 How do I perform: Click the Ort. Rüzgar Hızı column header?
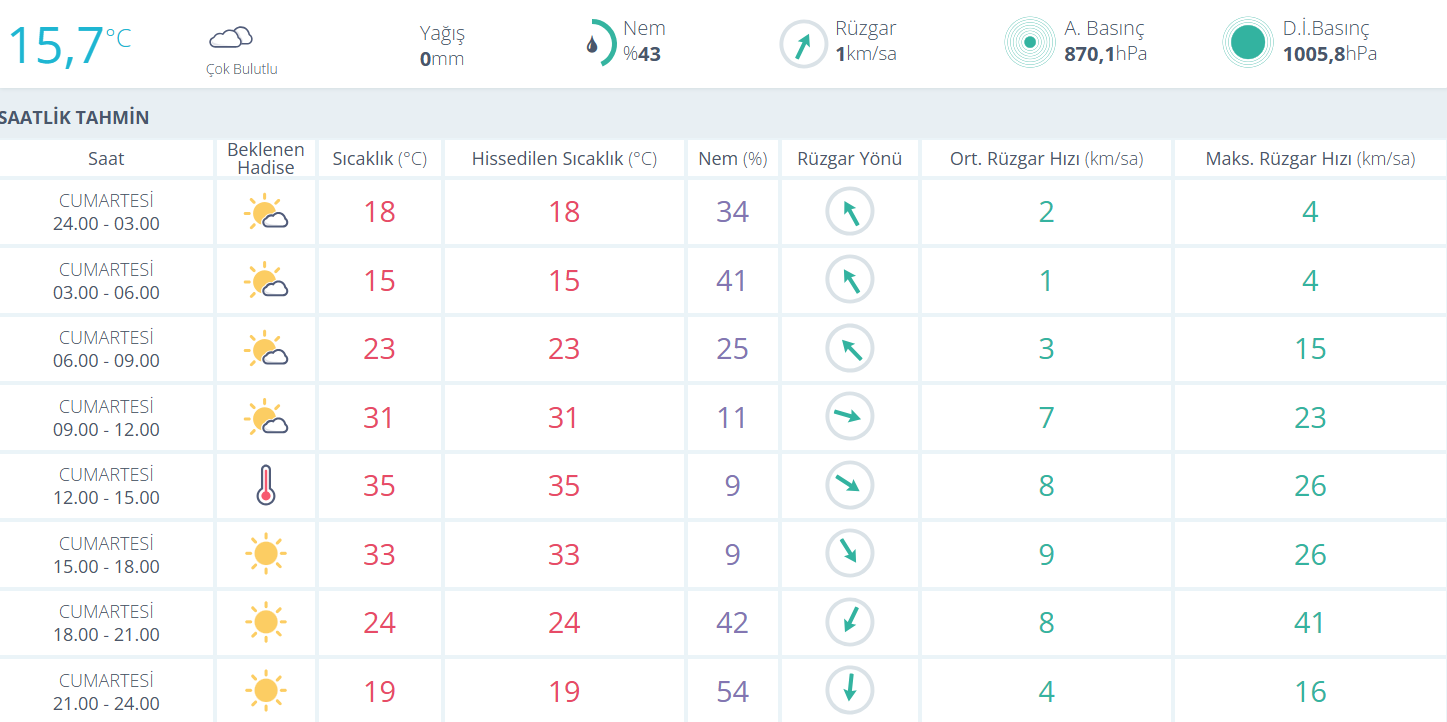[1046, 159]
